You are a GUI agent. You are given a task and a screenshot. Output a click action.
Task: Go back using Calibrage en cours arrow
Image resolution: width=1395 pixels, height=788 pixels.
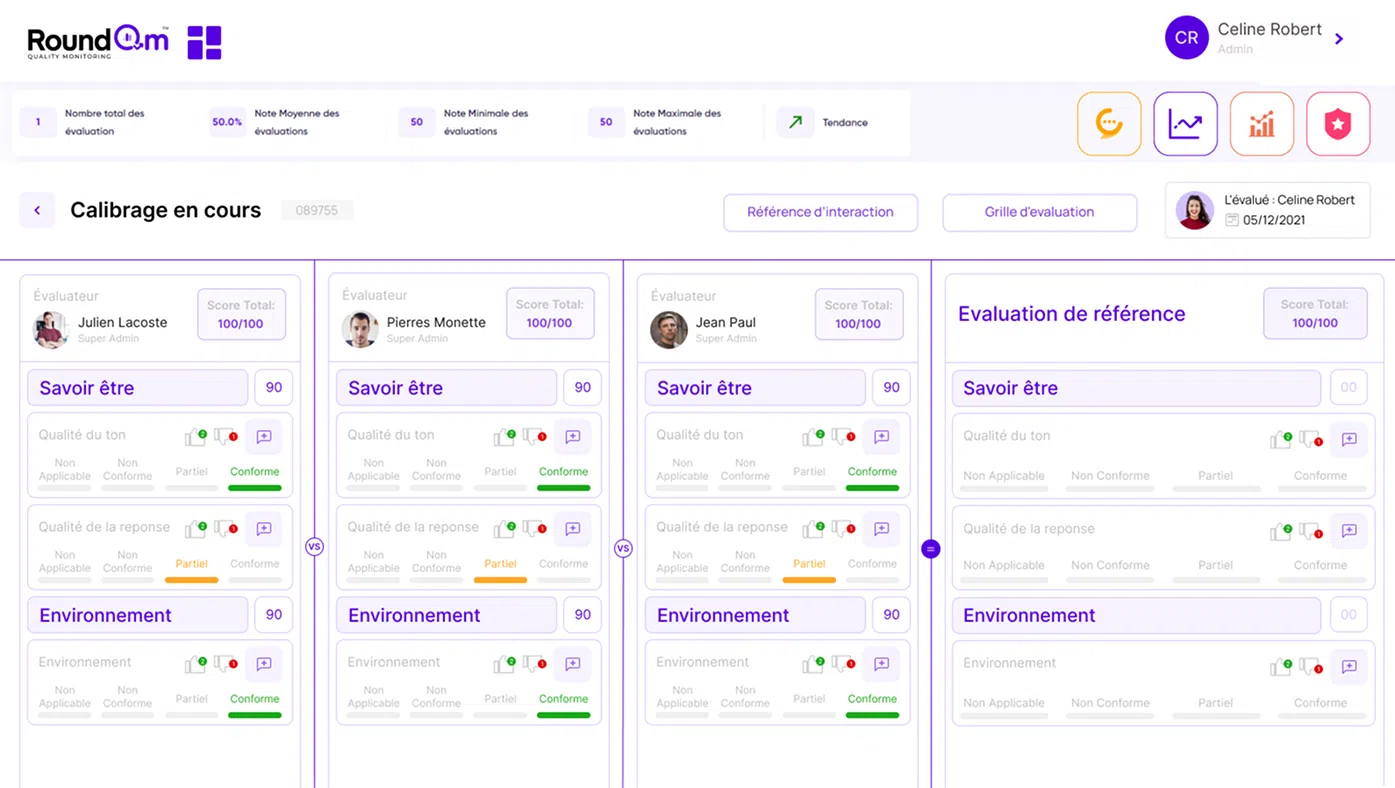(x=37, y=210)
